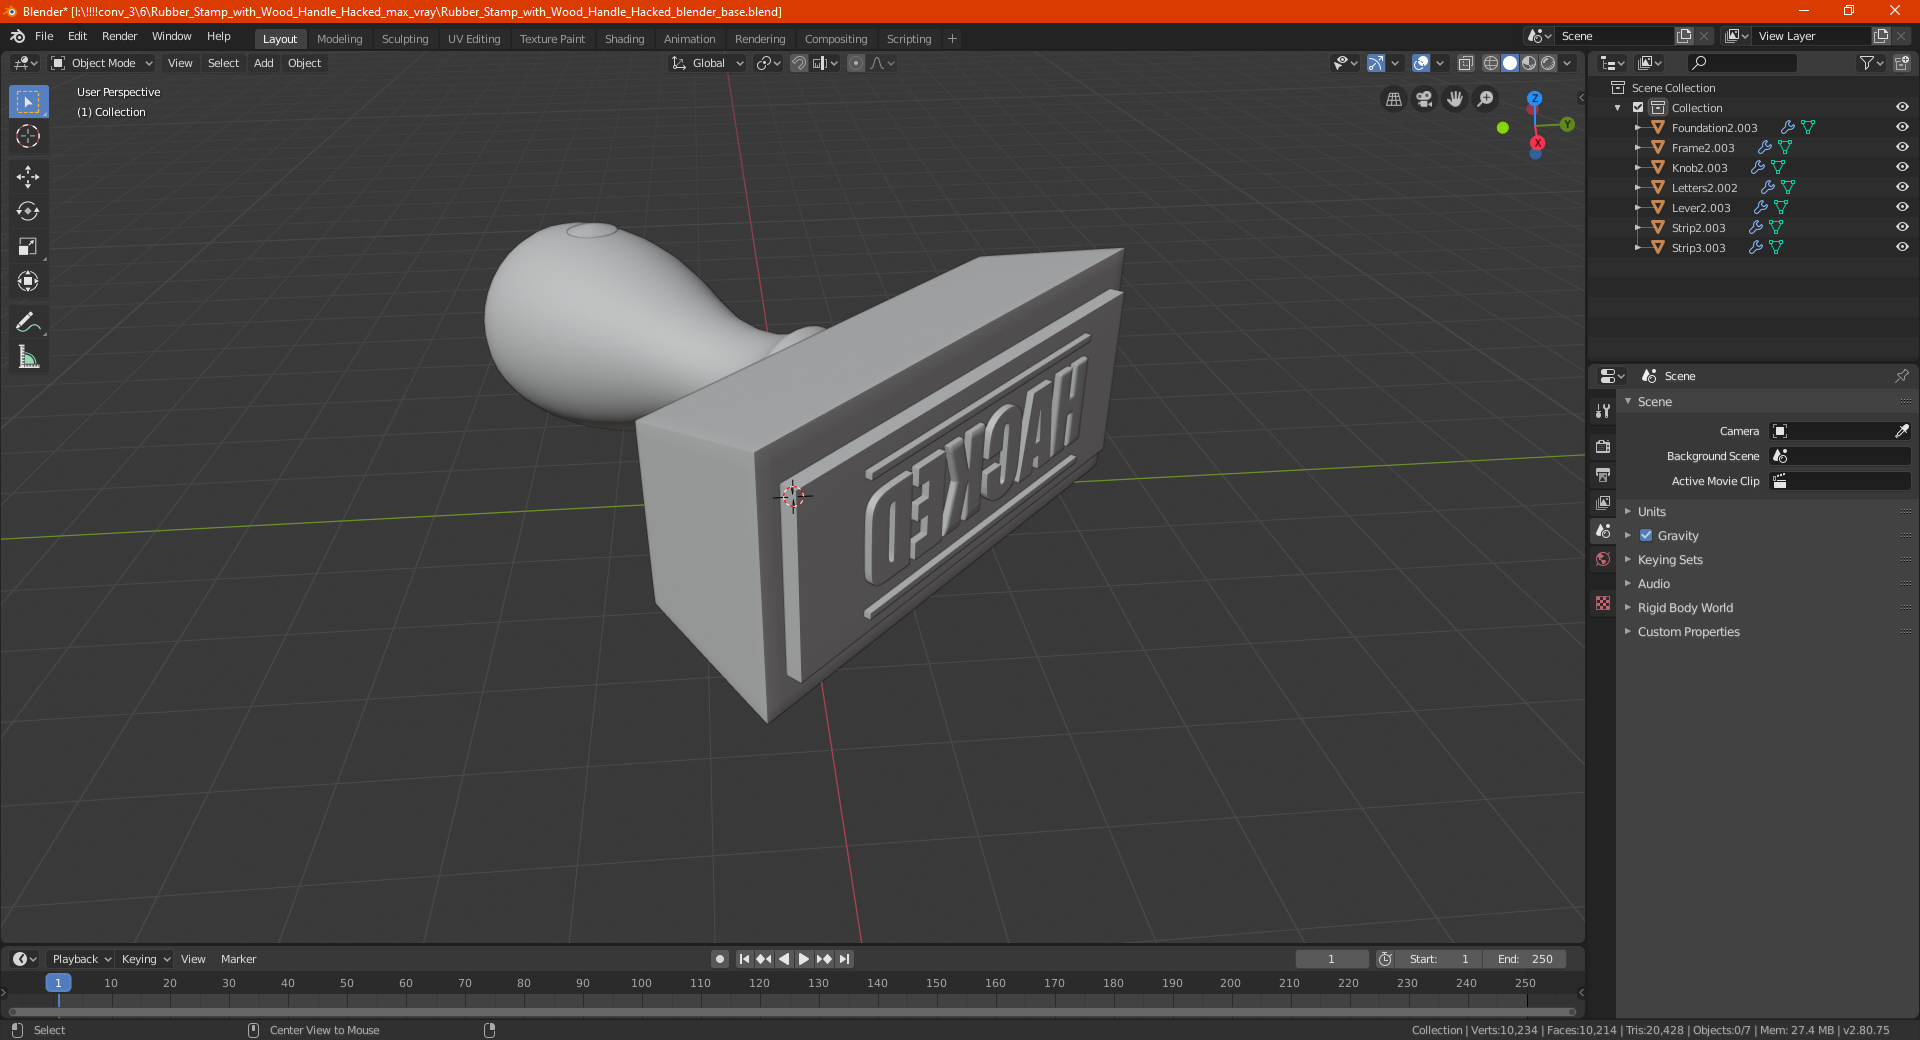Viewport: 1920px width, 1040px height.
Task: Open the Add menu in viewport header
Action: [x=263, y=63]
